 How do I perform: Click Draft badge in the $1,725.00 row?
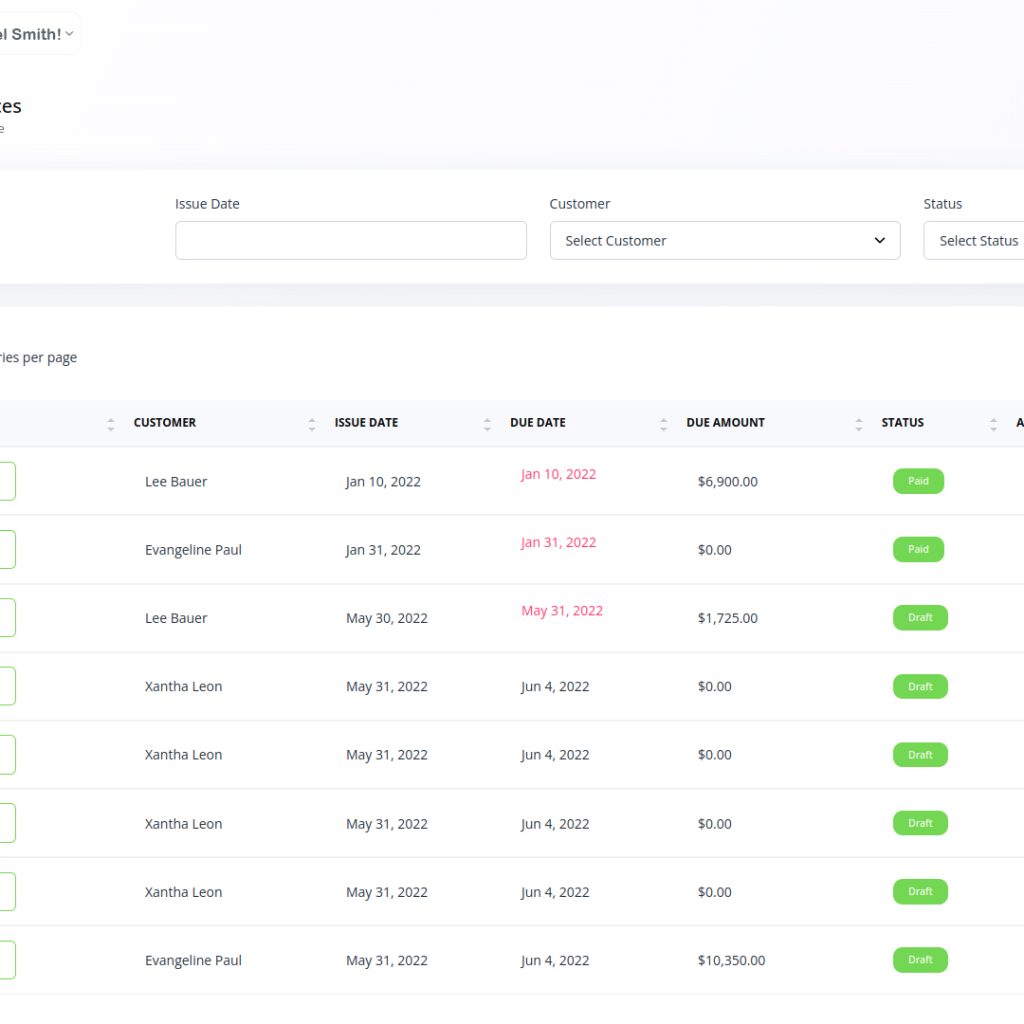click(920, 618)
